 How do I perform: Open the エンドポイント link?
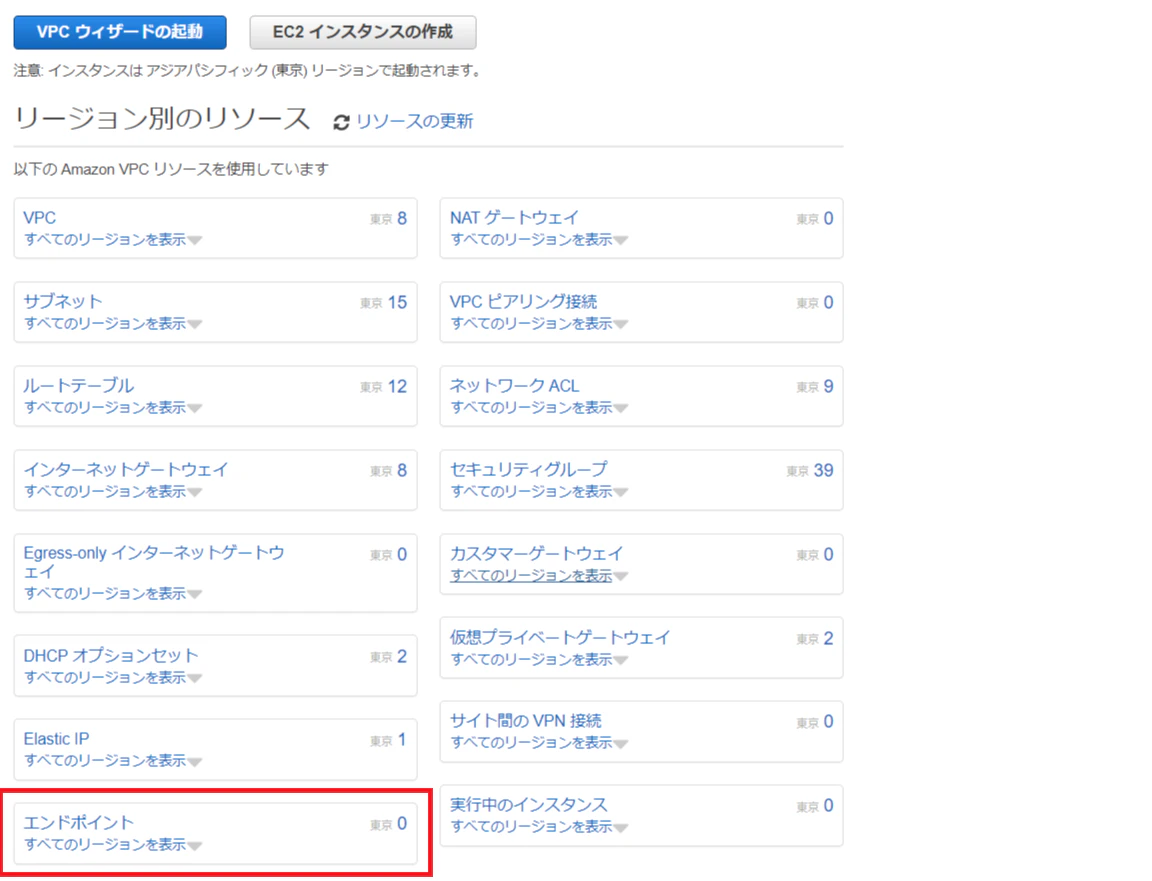(79, 823)
